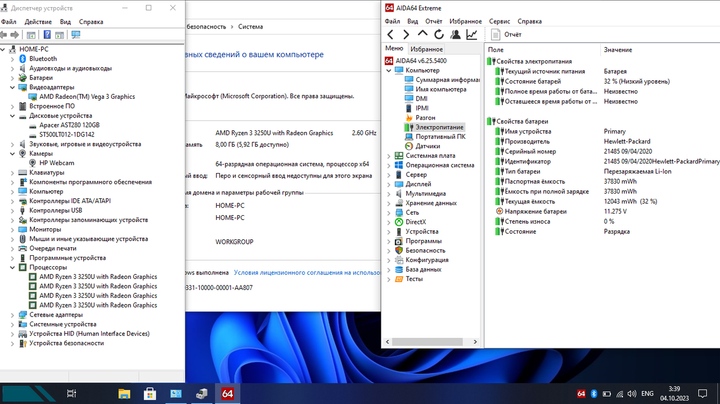Click the Bluetooth tray icon
The width and height of the screenshot is (720, 404).
(593, 393)
